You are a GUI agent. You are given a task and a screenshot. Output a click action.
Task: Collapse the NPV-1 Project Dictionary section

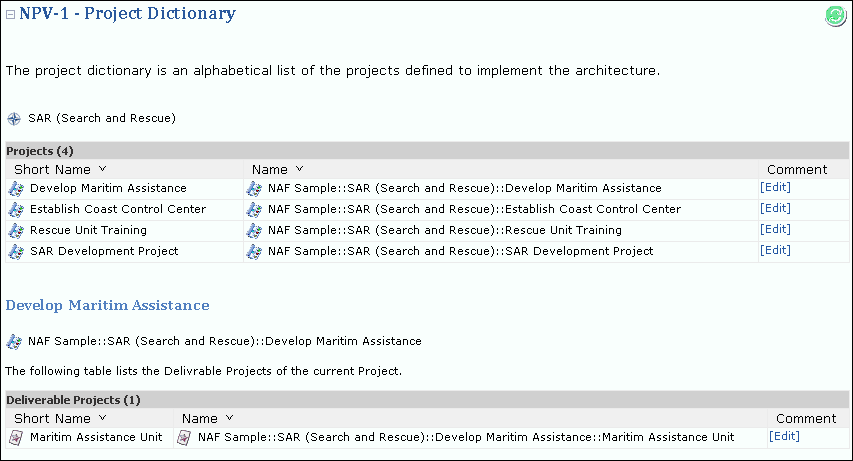click(11, 15)
